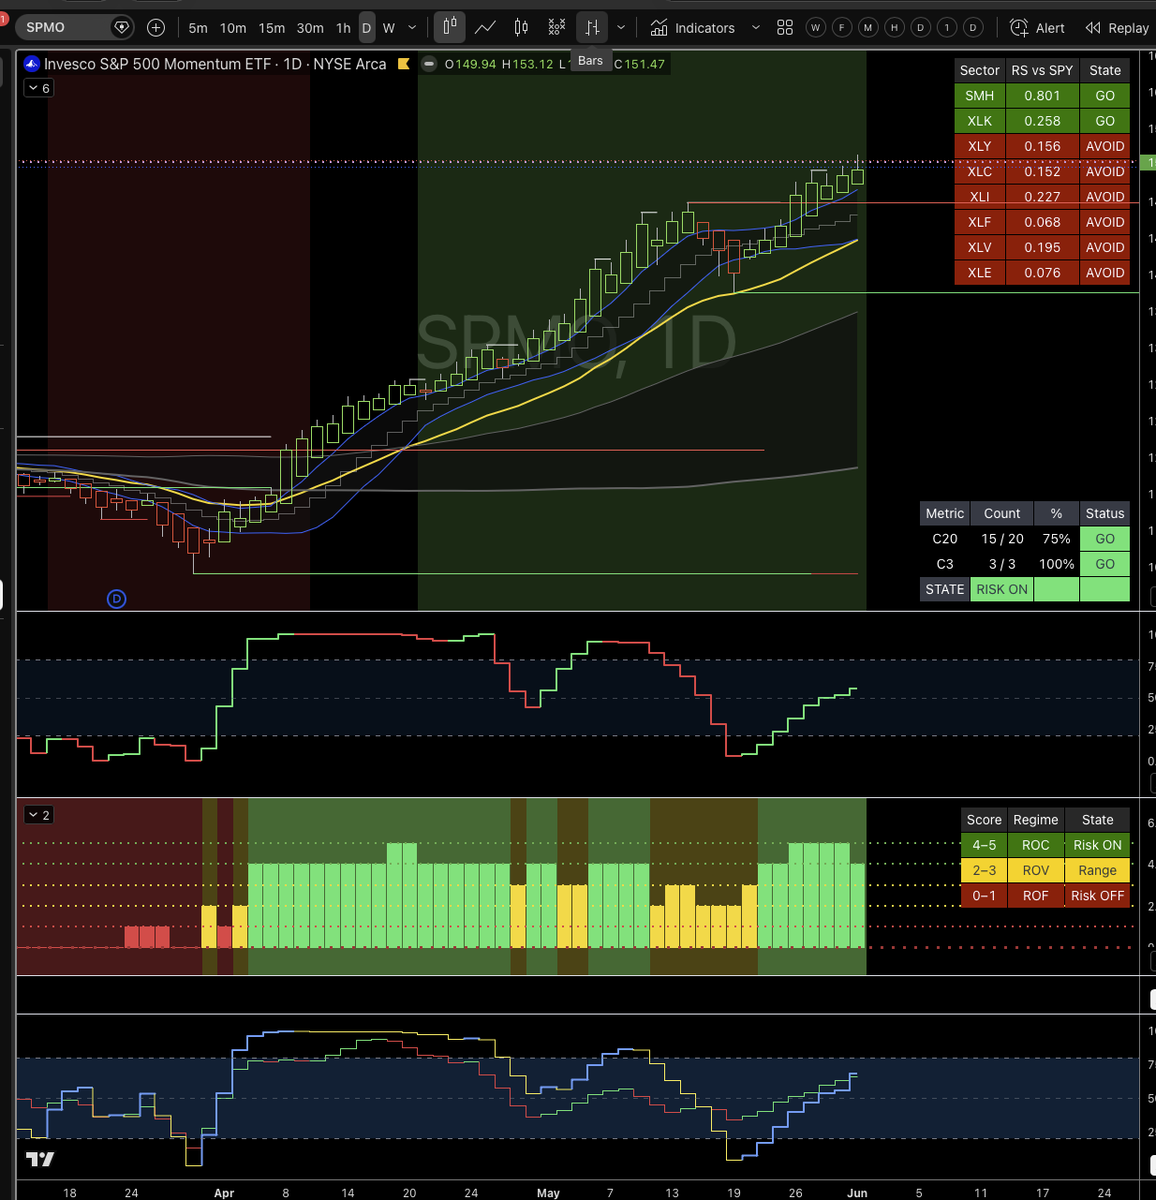
Task: Click the ROV regime cell
Action: (1036, 870)
